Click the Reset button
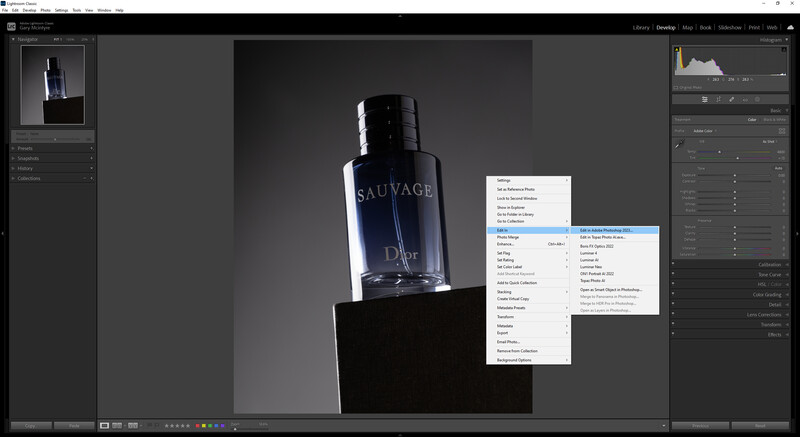 [760, 425]
